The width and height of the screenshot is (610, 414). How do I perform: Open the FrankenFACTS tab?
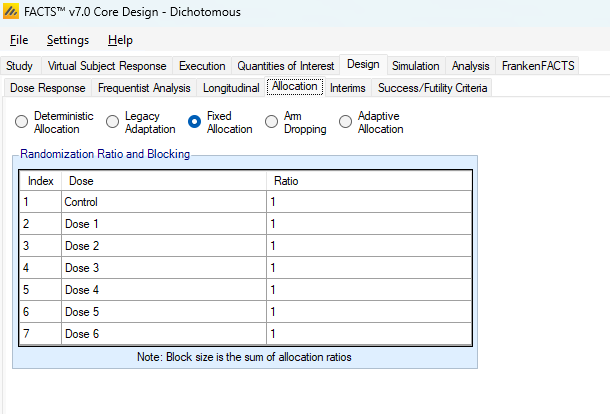click(538, 66)
